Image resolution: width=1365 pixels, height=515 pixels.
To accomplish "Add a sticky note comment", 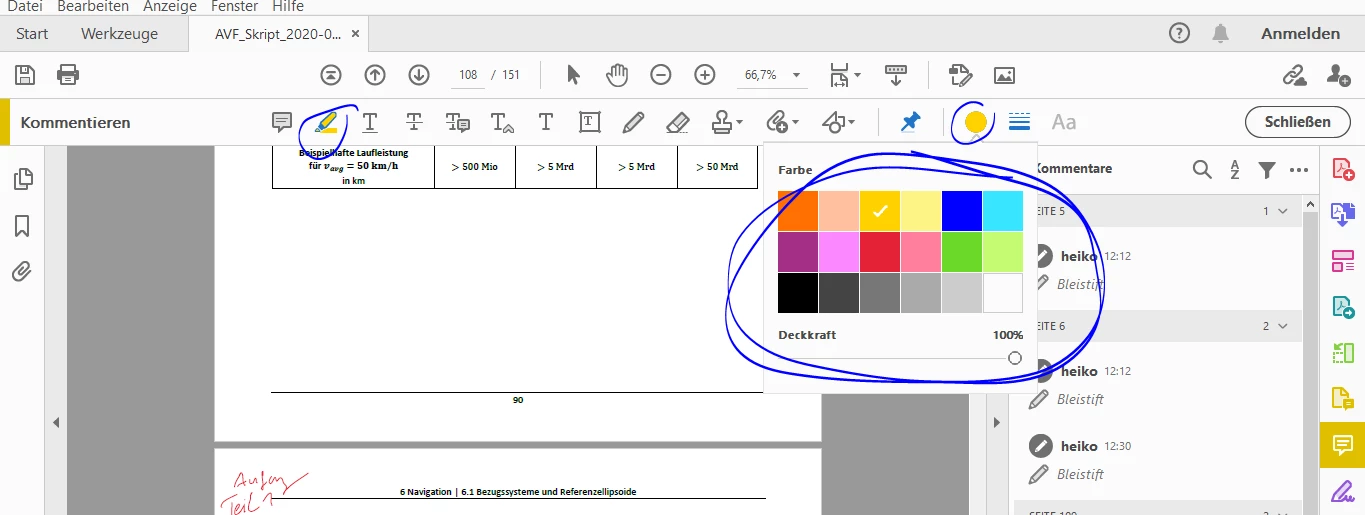I will click(x=282, y=122).
